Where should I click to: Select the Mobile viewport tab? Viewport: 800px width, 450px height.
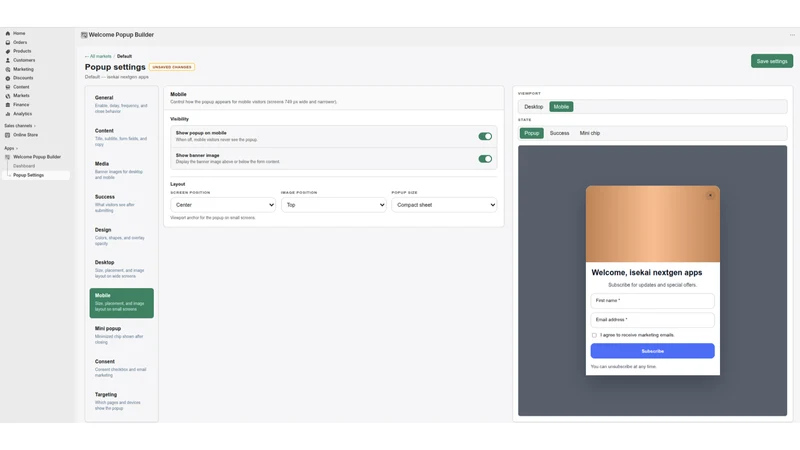tap(561, 107)
